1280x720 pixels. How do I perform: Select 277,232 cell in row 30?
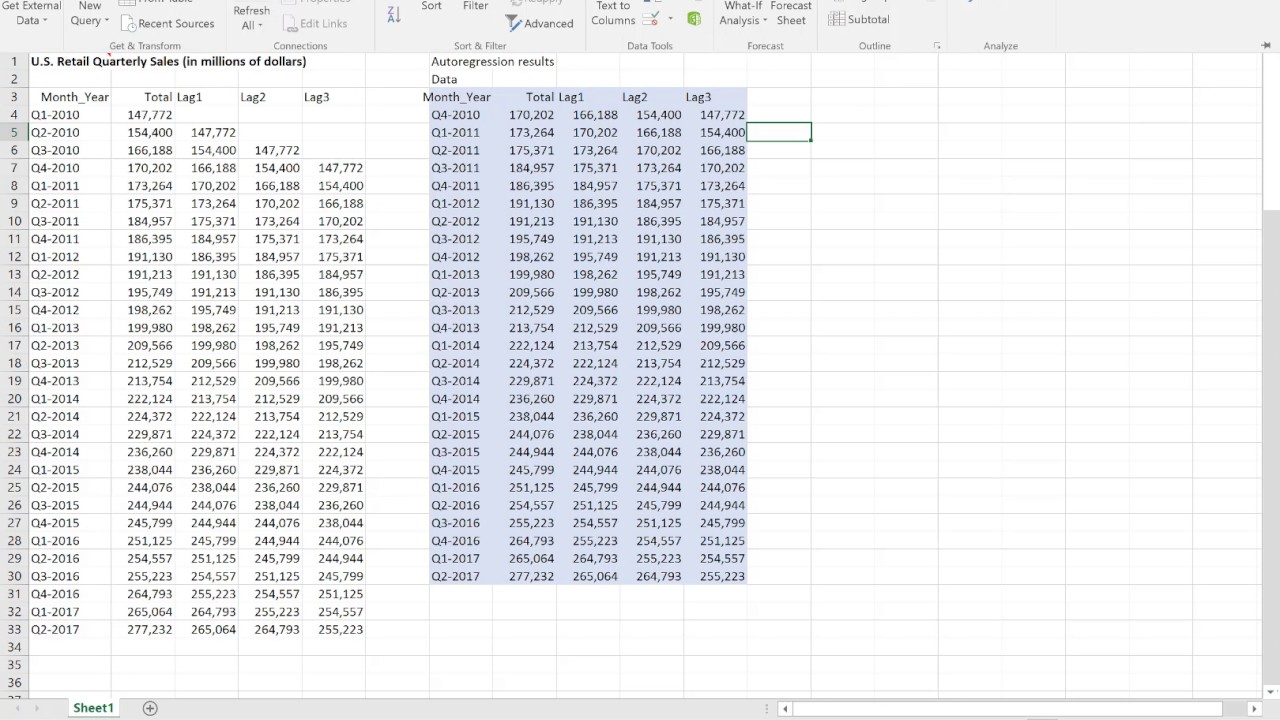(x=532, y=576)
